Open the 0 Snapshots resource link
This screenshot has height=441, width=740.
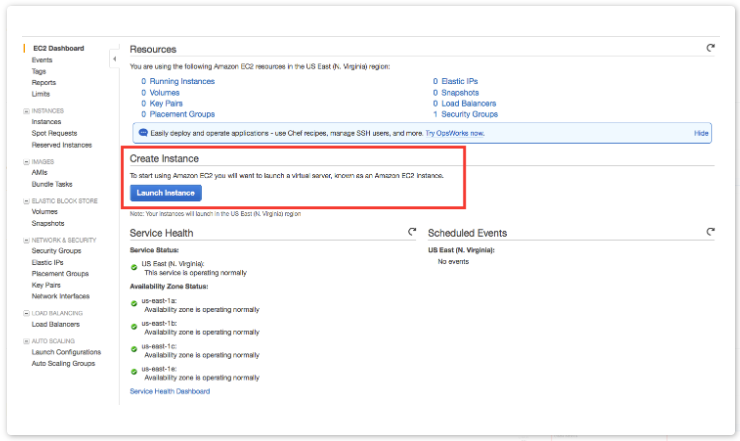[x=456, y=93]
